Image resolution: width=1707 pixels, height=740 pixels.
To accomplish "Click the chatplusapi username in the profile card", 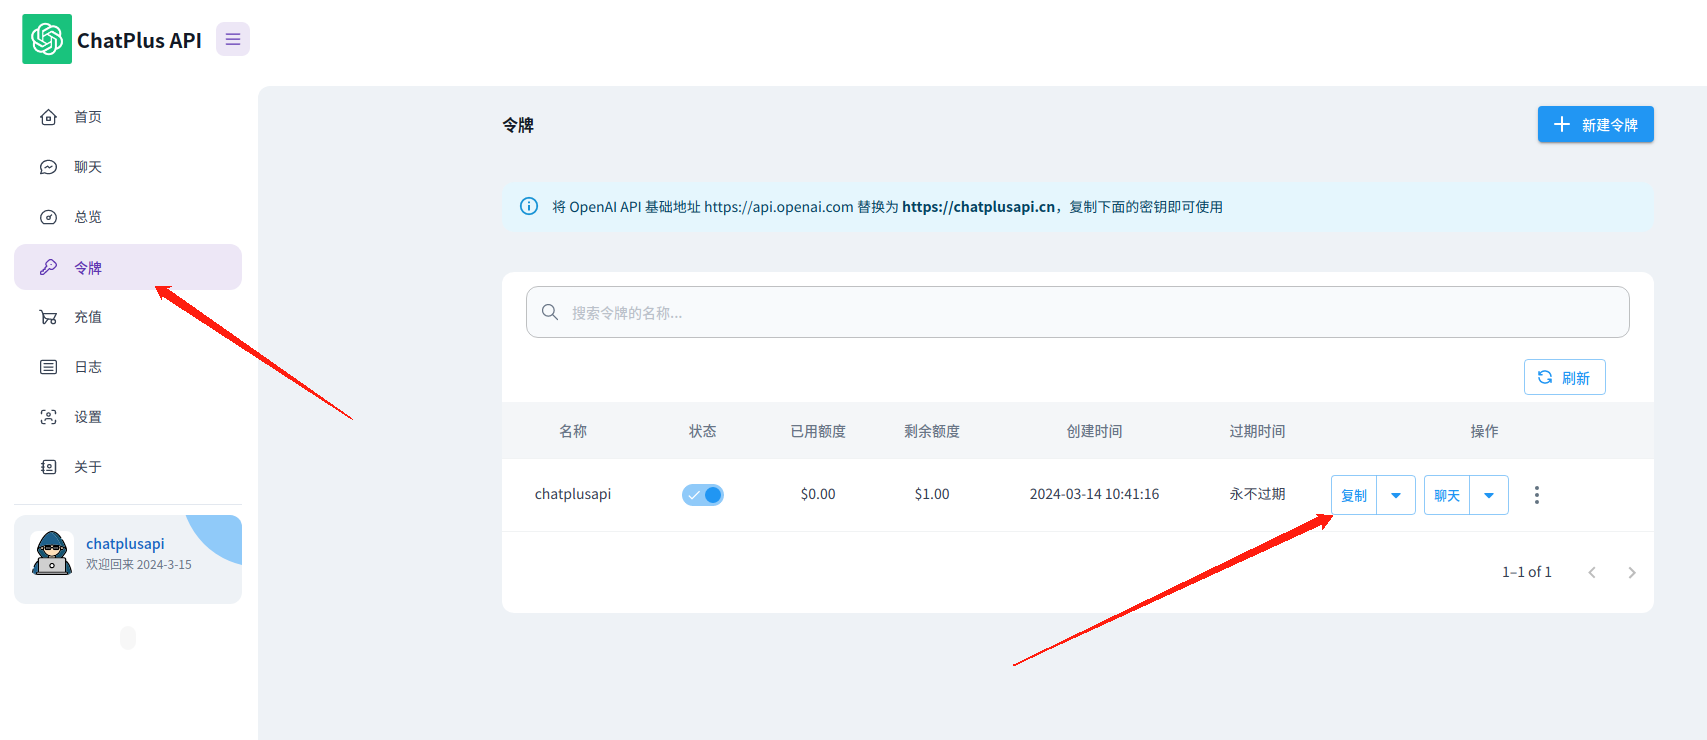I will point(125,544).
